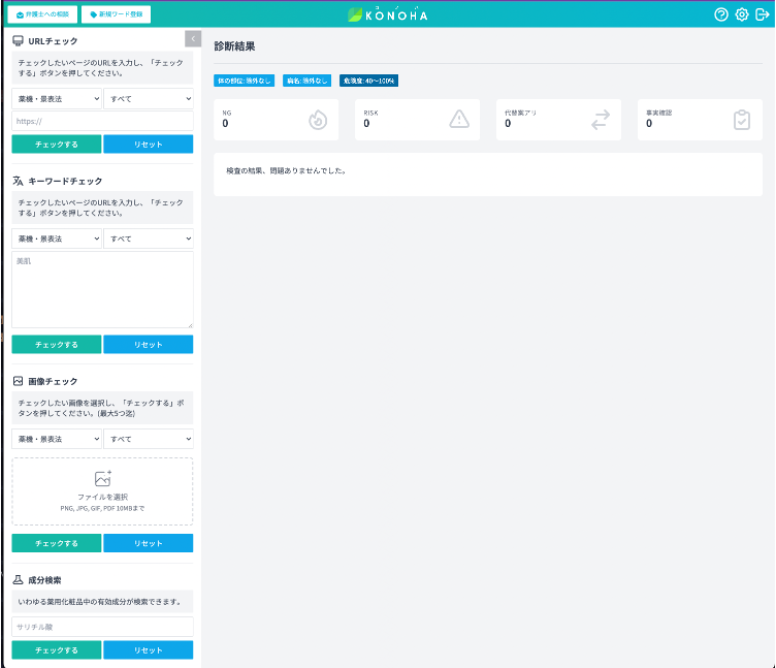Click the URLチェック monitor icon
Viewport: 776px width, 668px height.
tap(18, 41)
